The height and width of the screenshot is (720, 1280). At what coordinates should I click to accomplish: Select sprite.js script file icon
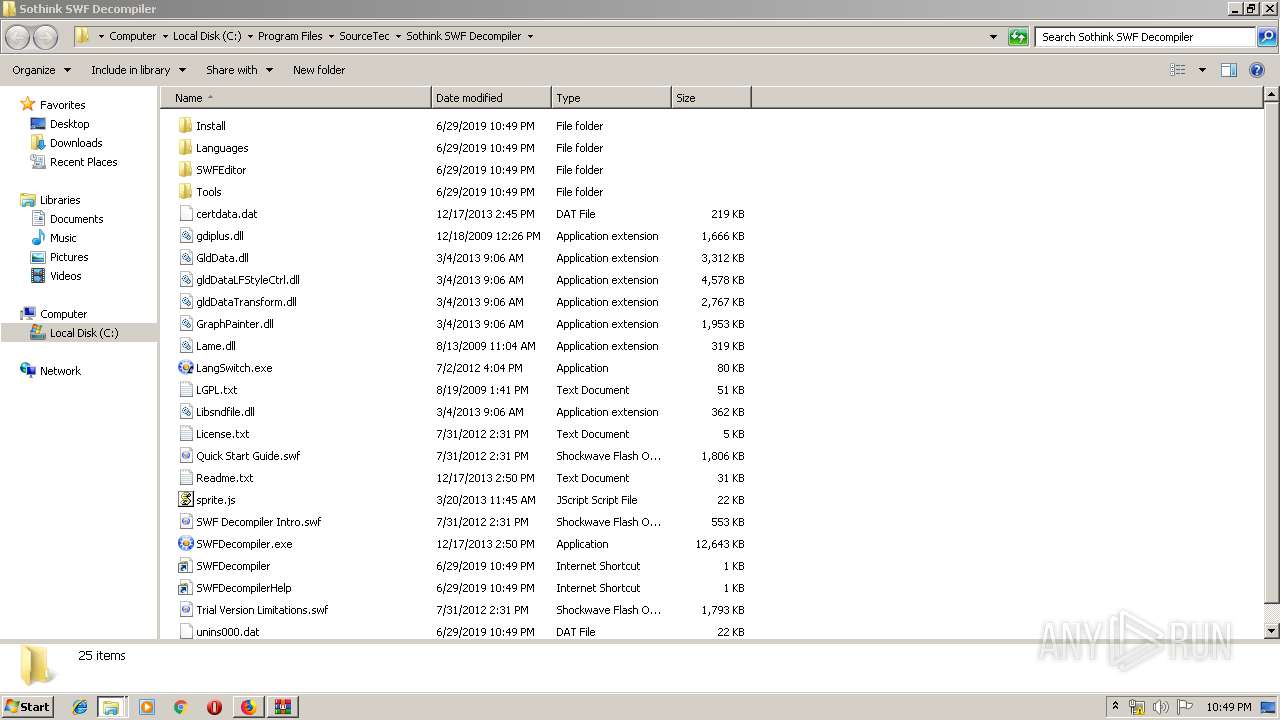pos(185,500)
